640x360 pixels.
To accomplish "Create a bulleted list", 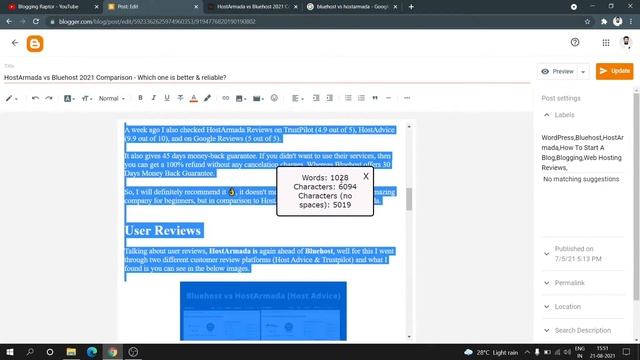I will (x=348, y=98).
